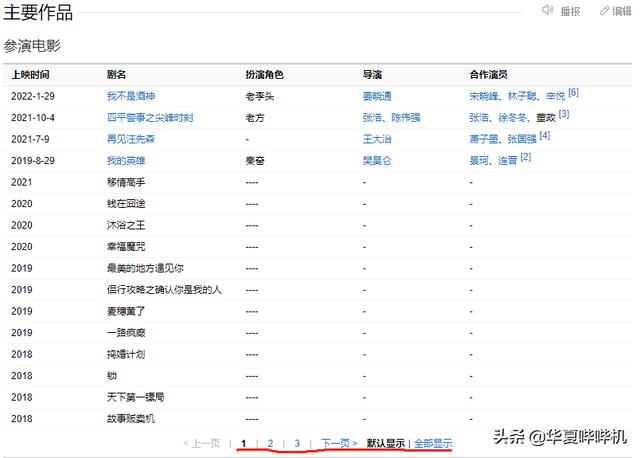Go to page 3 of the film list
The width and height of the screenshot is (640, 458).
(x=297, y=443)
